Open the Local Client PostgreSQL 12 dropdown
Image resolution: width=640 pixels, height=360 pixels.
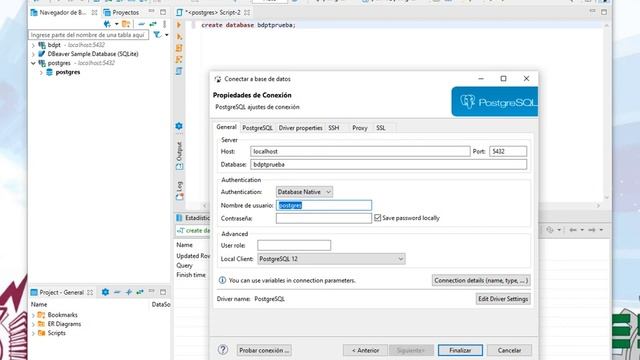[331, 259]
